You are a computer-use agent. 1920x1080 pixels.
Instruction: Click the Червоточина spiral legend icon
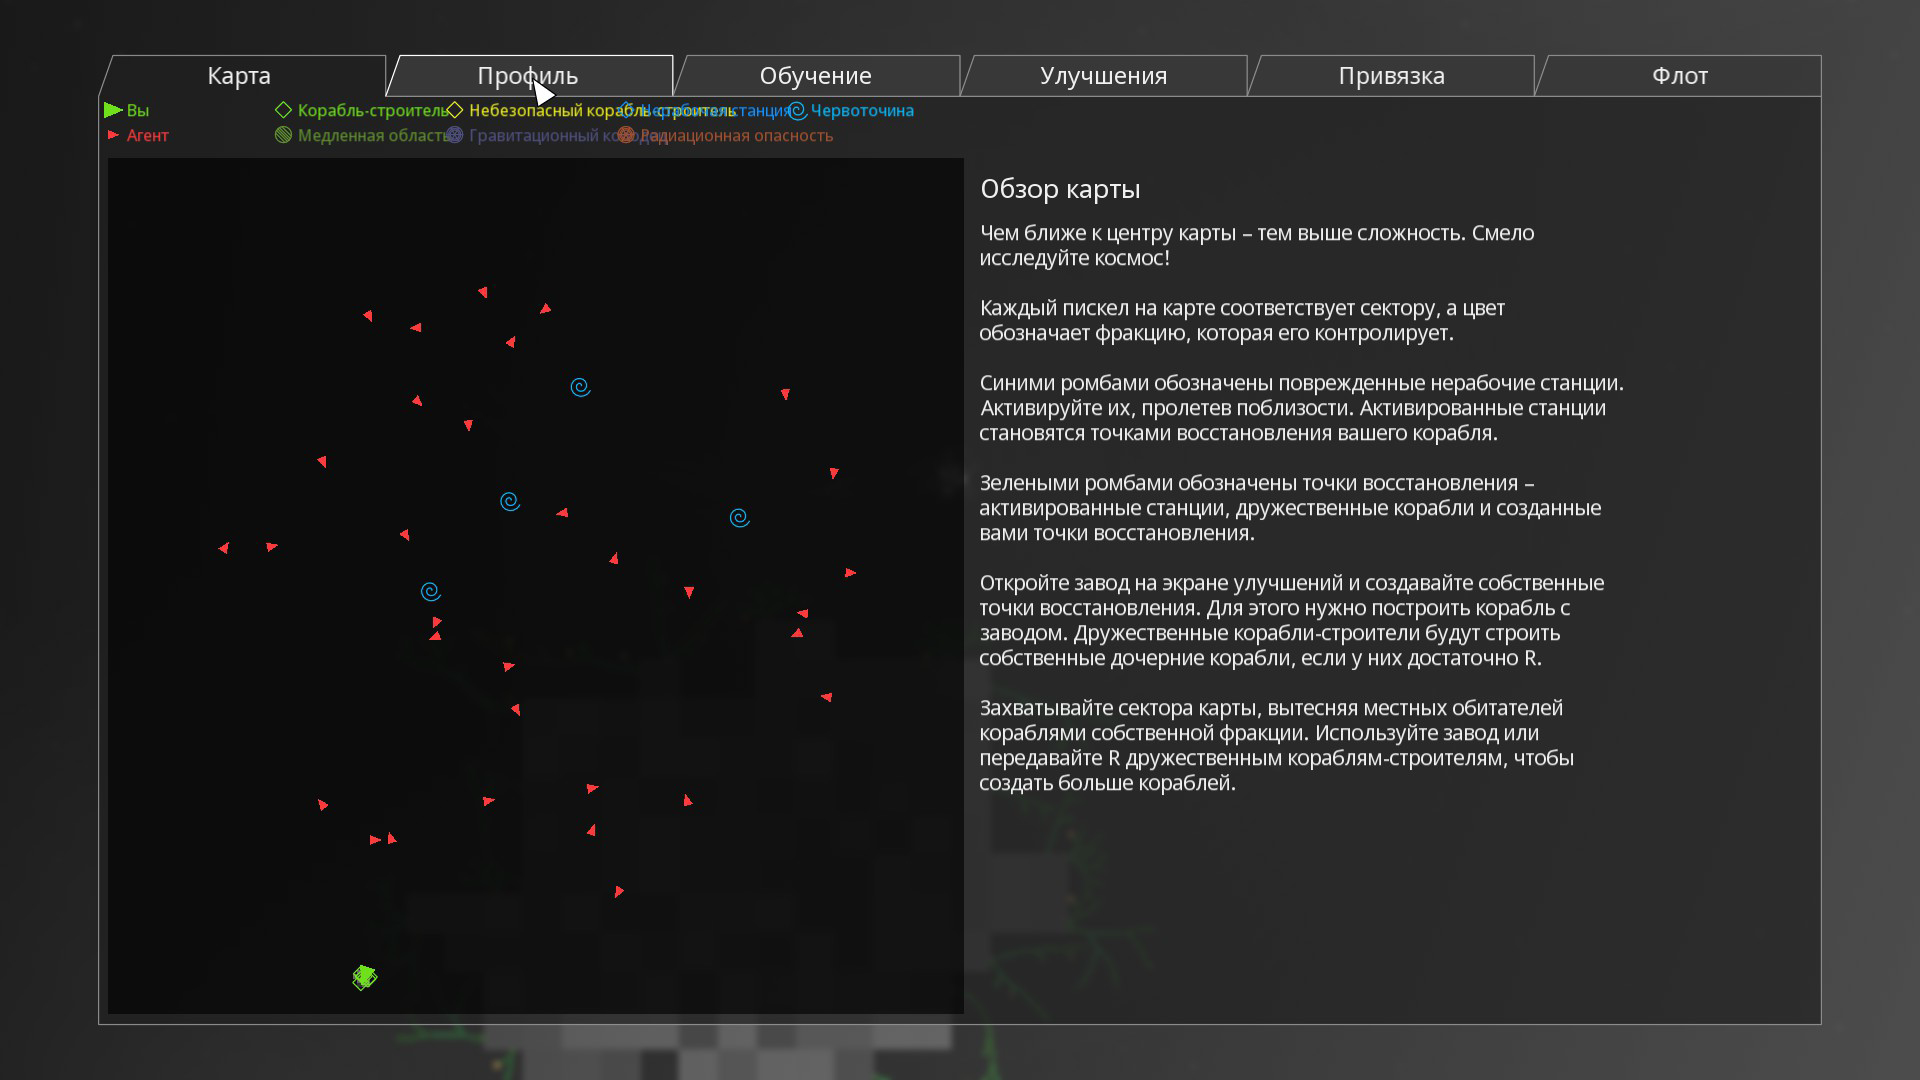coord(797,110)
